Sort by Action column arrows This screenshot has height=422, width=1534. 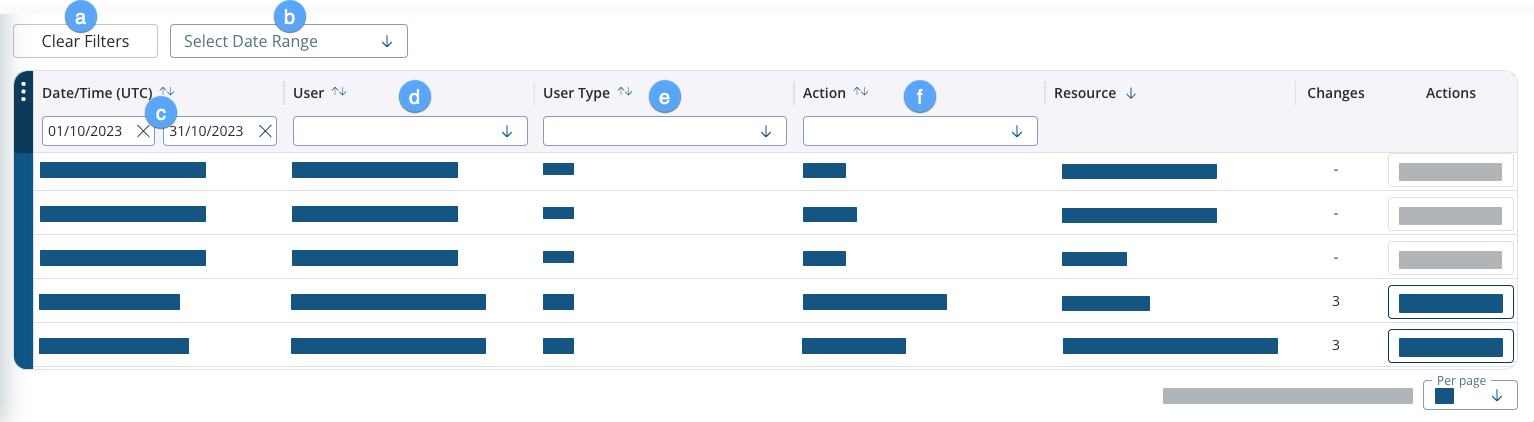[x=861, y=92]
